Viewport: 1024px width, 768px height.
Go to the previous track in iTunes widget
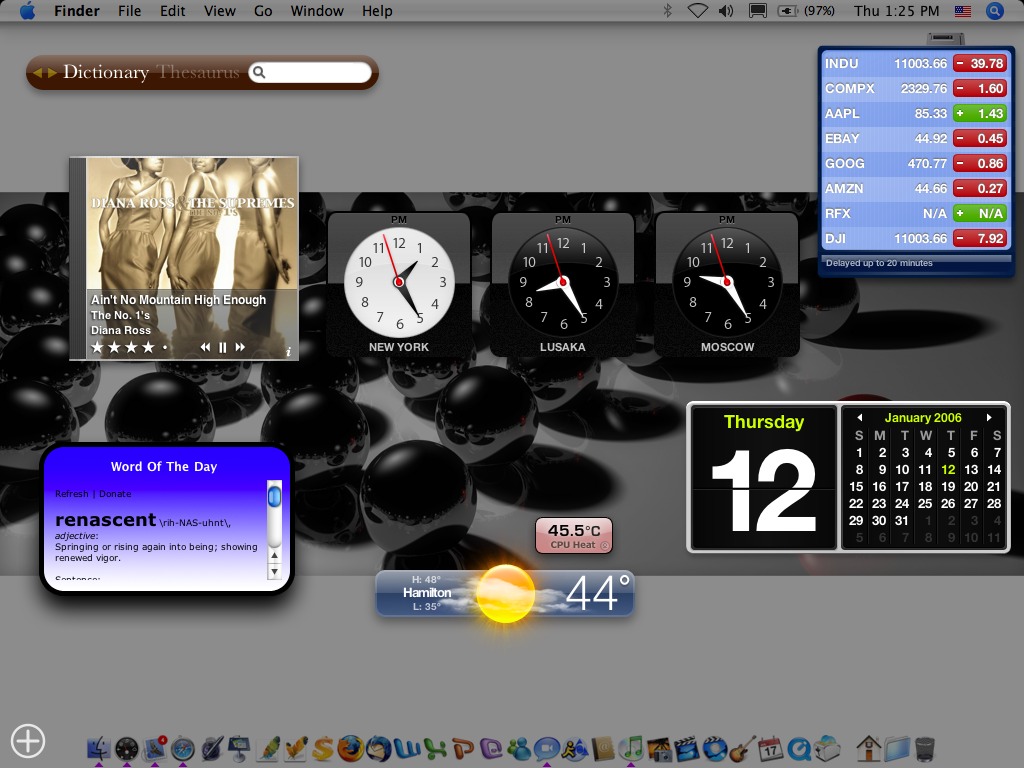(205, 347)
